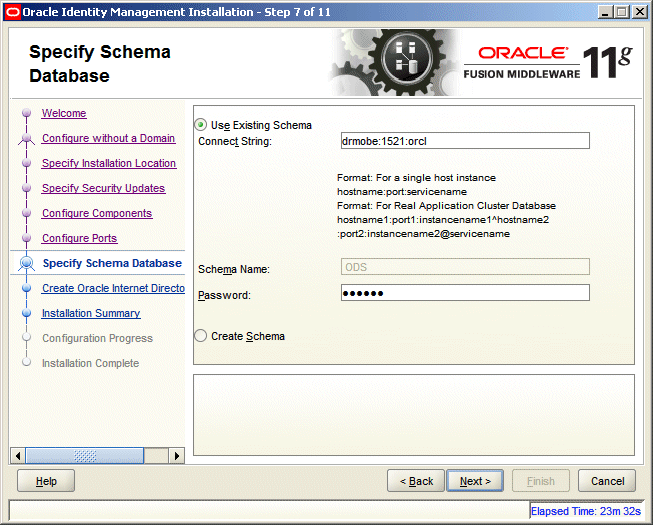The image size is (653, 525).
Task: Click the Configuration Progress bullet icon
Action: click(x=27, y=337)
